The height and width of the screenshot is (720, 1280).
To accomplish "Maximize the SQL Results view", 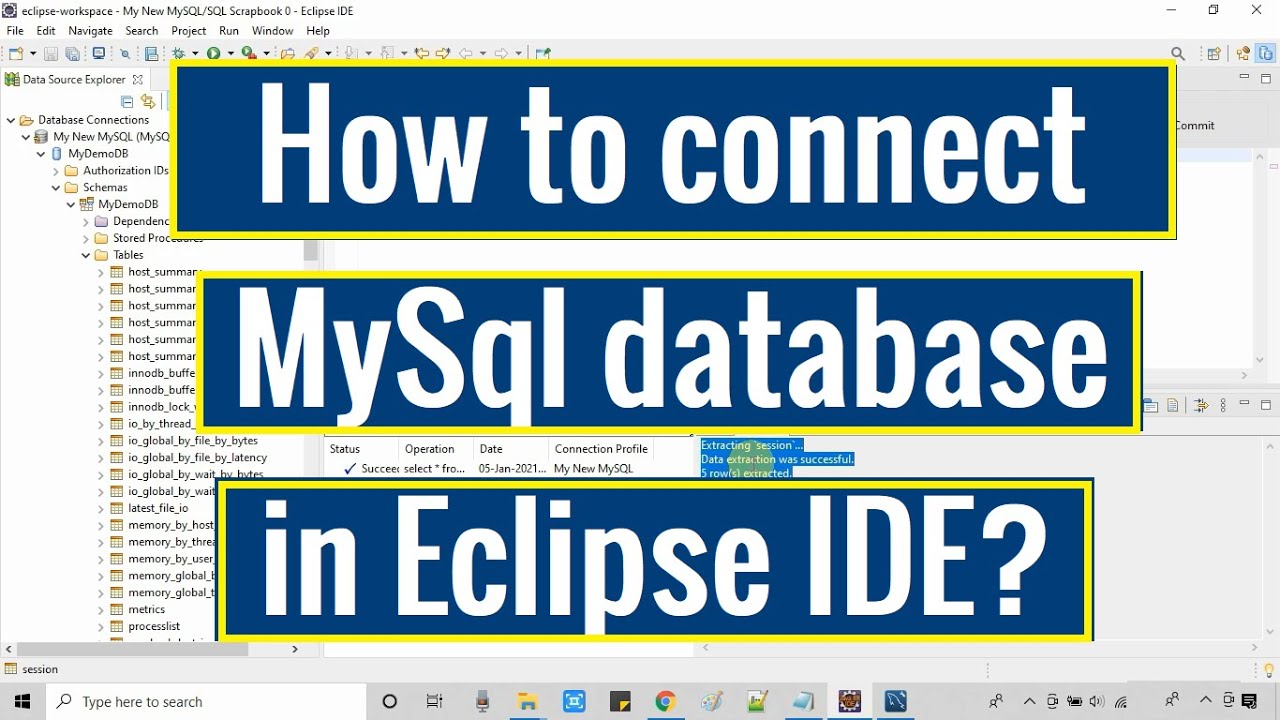I will tap(1266, 405).
